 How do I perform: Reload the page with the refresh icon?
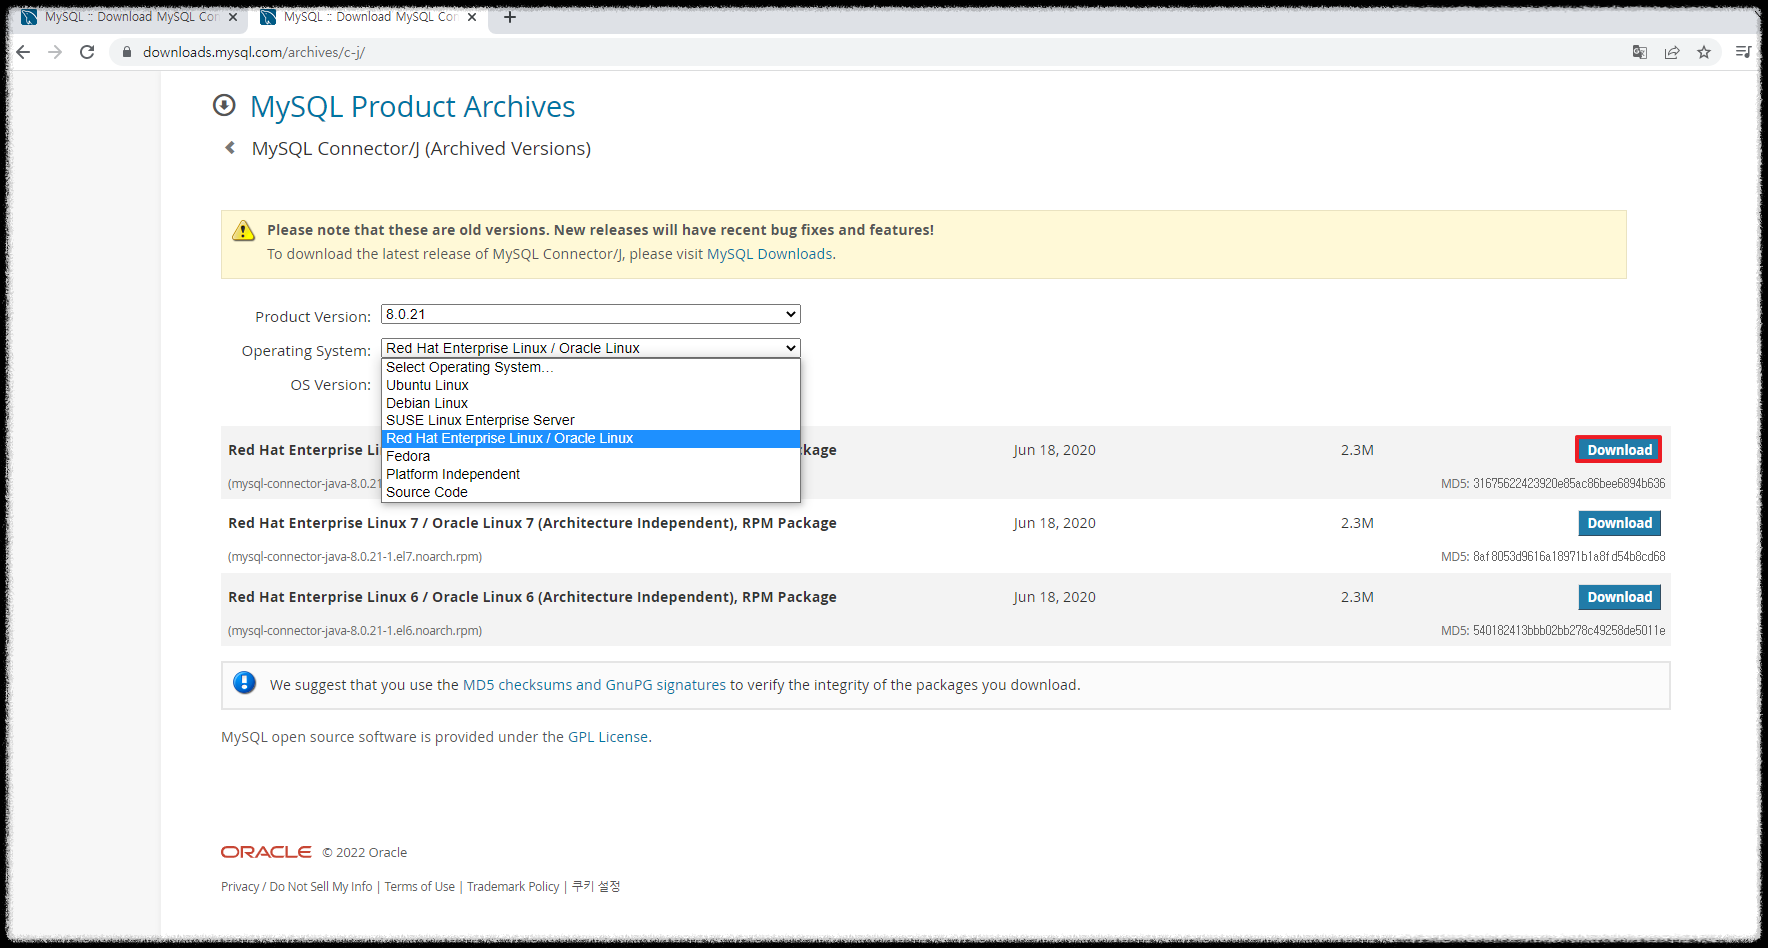tap(87, 52)
